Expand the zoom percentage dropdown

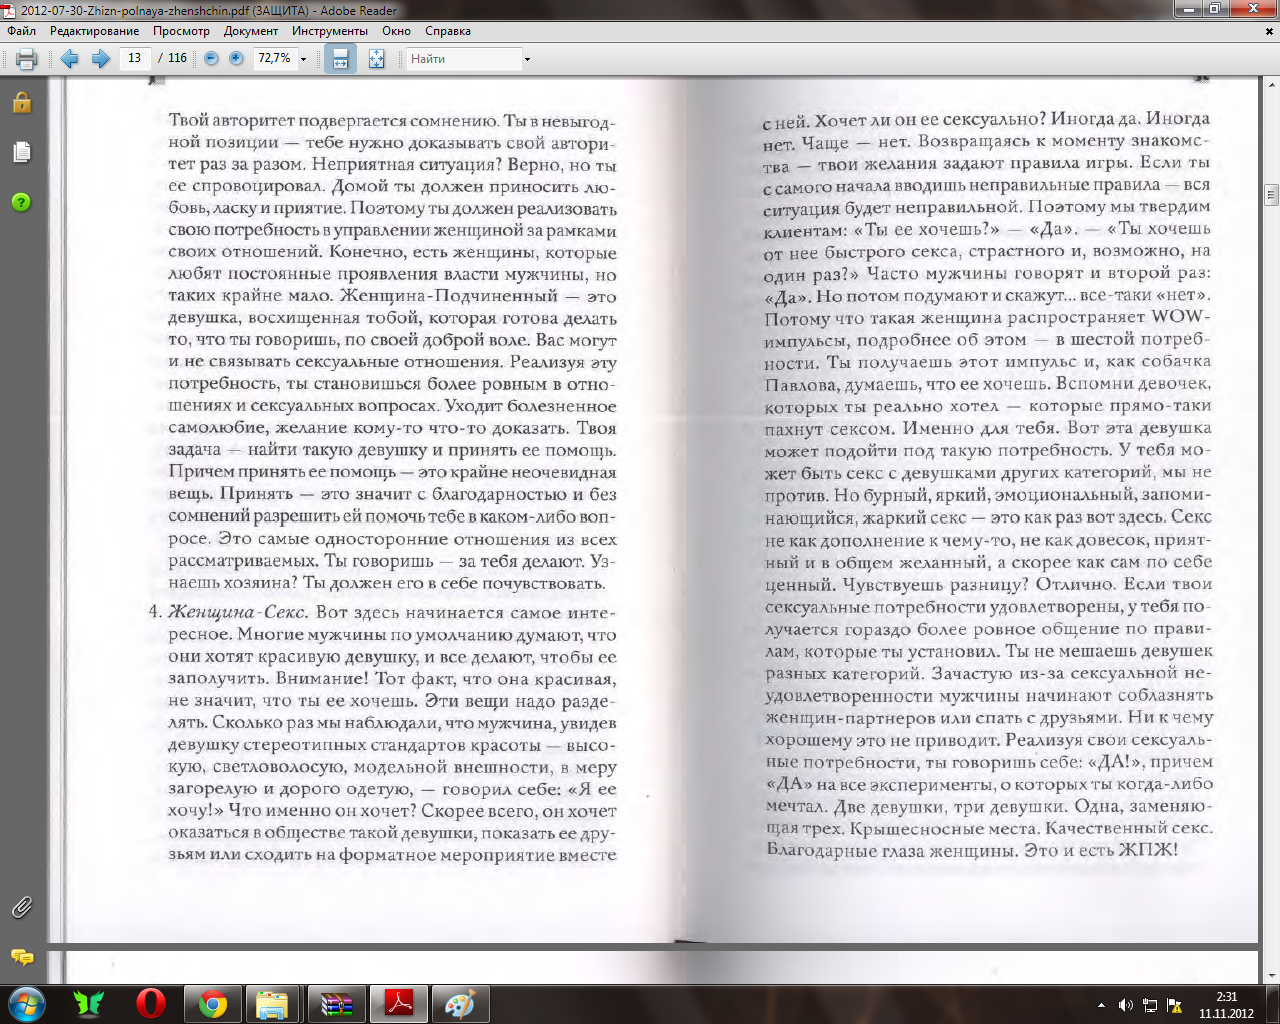303,59
